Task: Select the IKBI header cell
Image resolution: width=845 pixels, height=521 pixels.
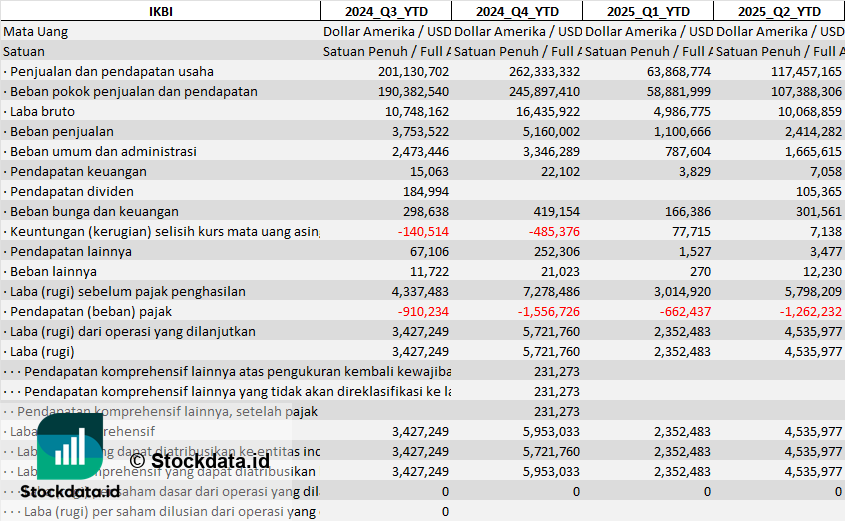Action: click(x=161, y=11)
